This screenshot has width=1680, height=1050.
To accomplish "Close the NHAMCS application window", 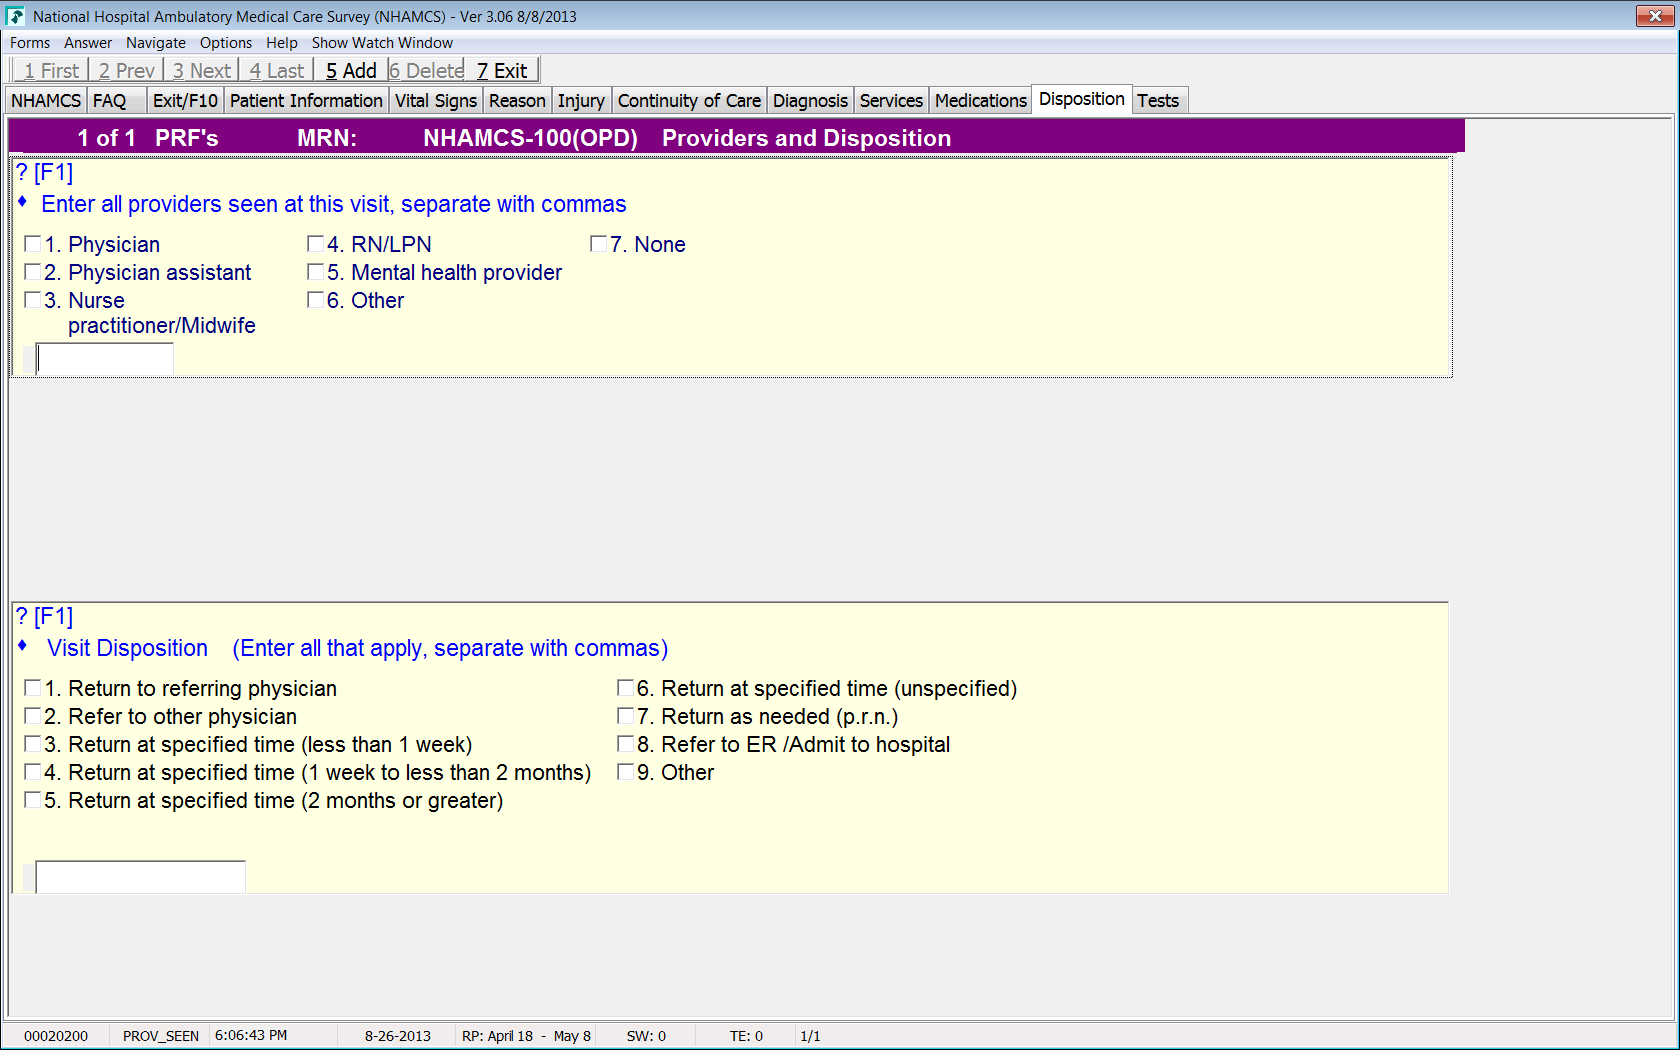I will (x=1655, y=16).
